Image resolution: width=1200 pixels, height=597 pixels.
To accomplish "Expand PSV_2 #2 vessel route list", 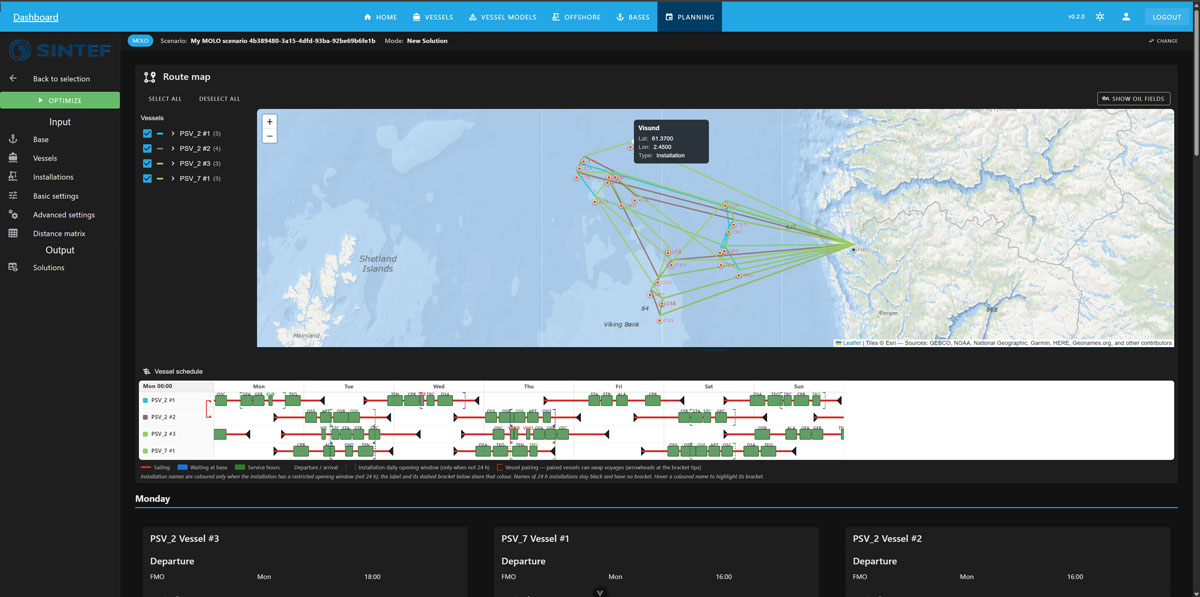I will click(173, 148).
